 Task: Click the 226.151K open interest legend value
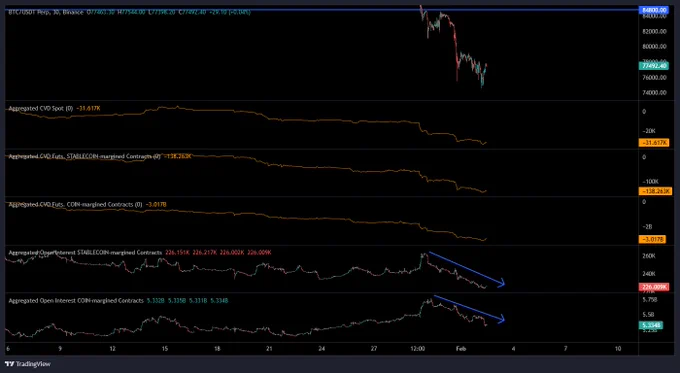(177, 252)
